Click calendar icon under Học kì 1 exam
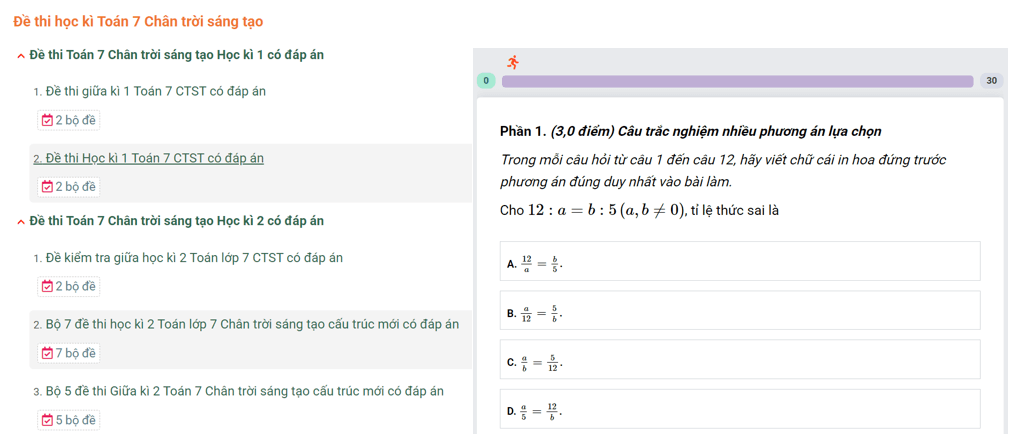1016x443 pixels. (x=47, y=187)
